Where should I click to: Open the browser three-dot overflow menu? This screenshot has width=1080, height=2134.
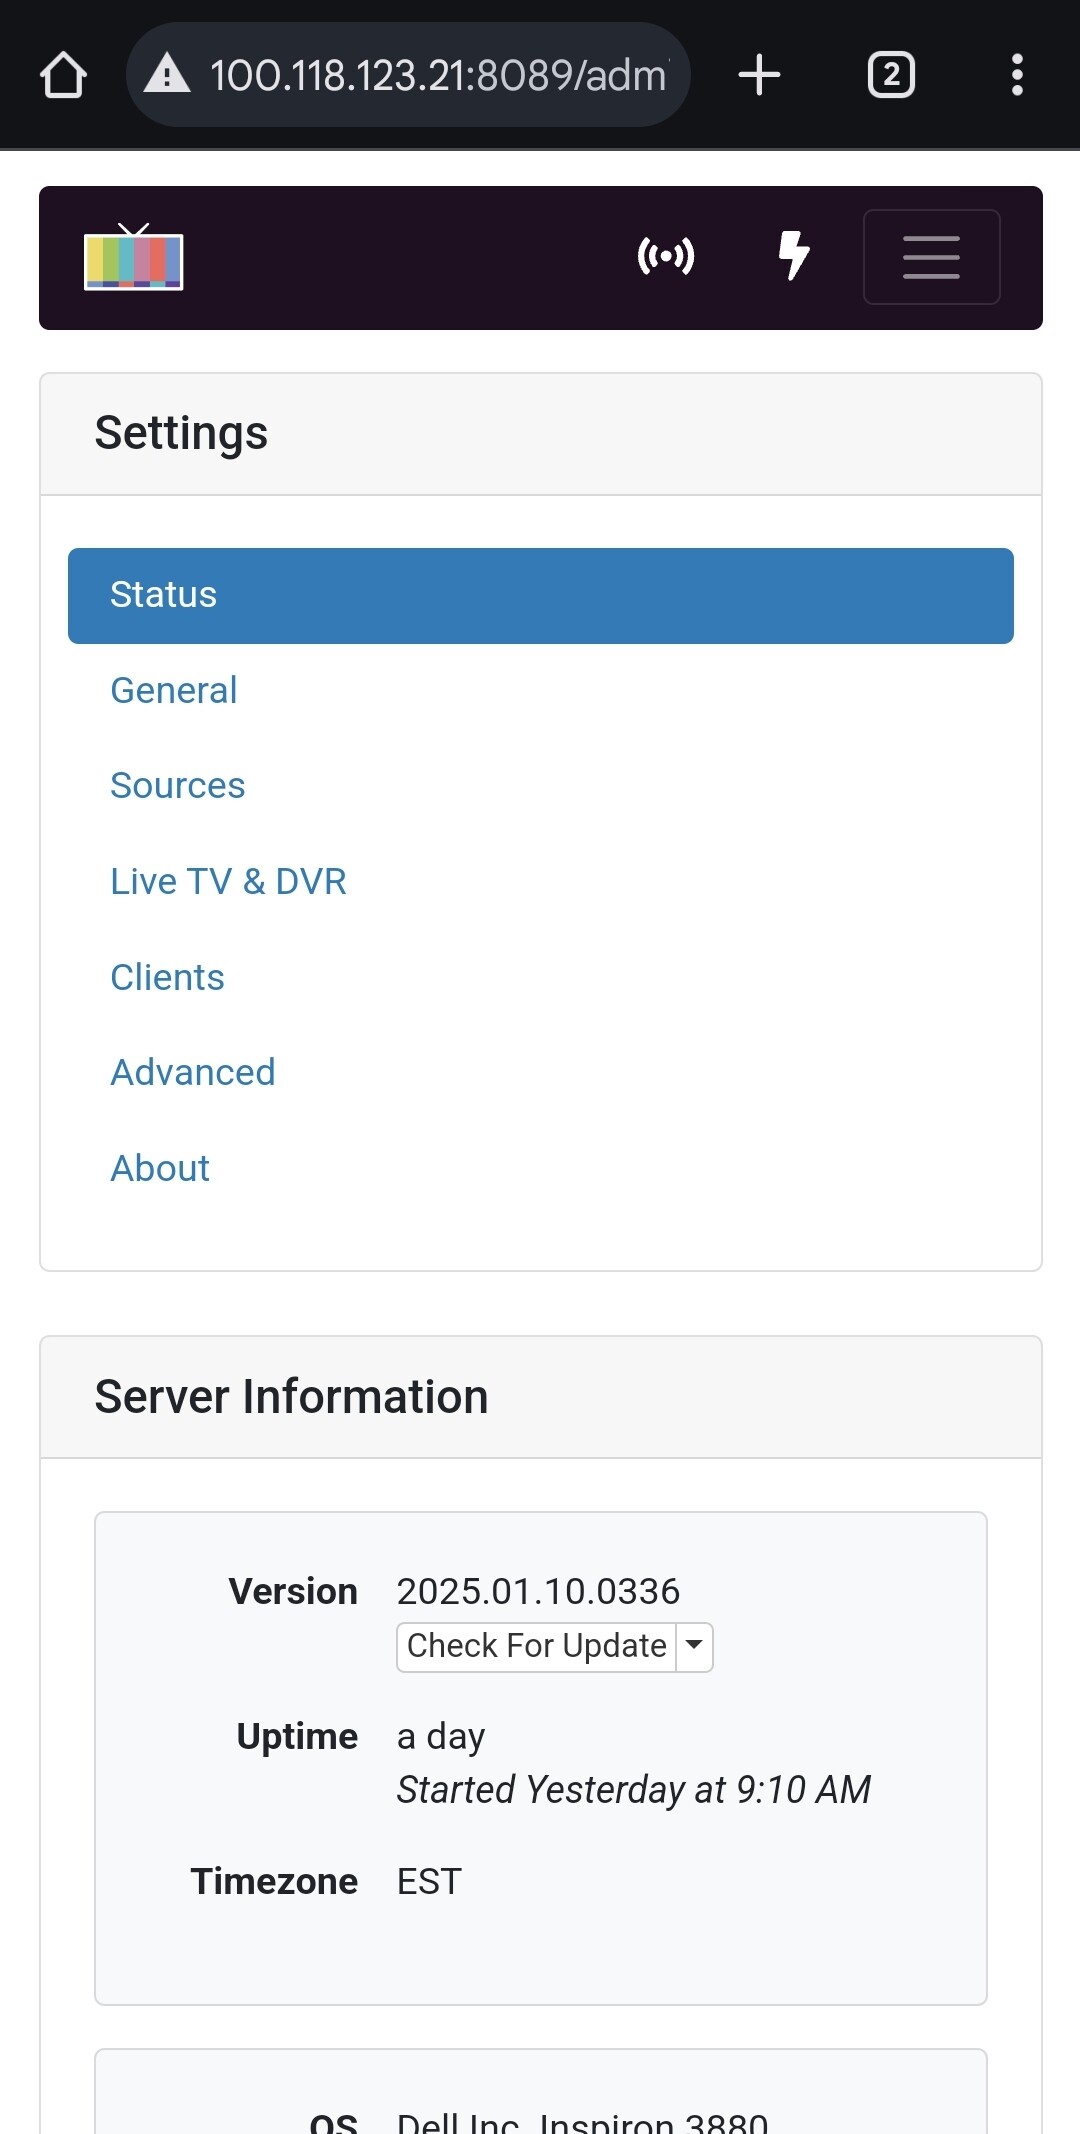pyautogui.click(x=1017, y=75)
